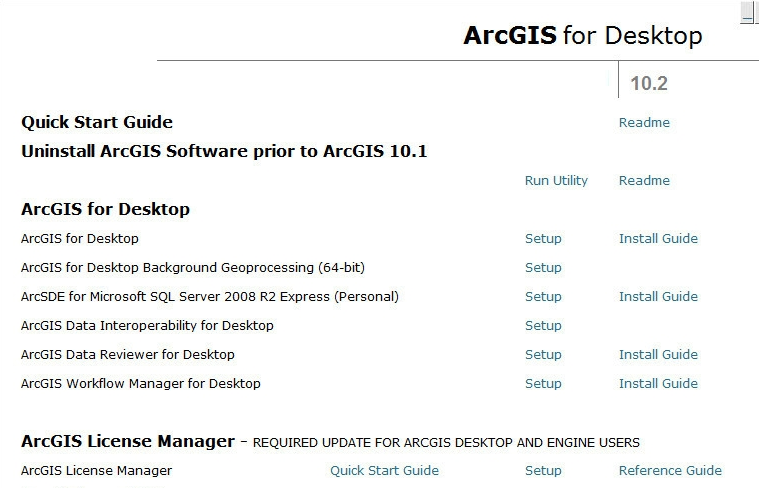Select the 'Quick Start Guide' heading text
The image size is (759, 488).
pos(97,122)
